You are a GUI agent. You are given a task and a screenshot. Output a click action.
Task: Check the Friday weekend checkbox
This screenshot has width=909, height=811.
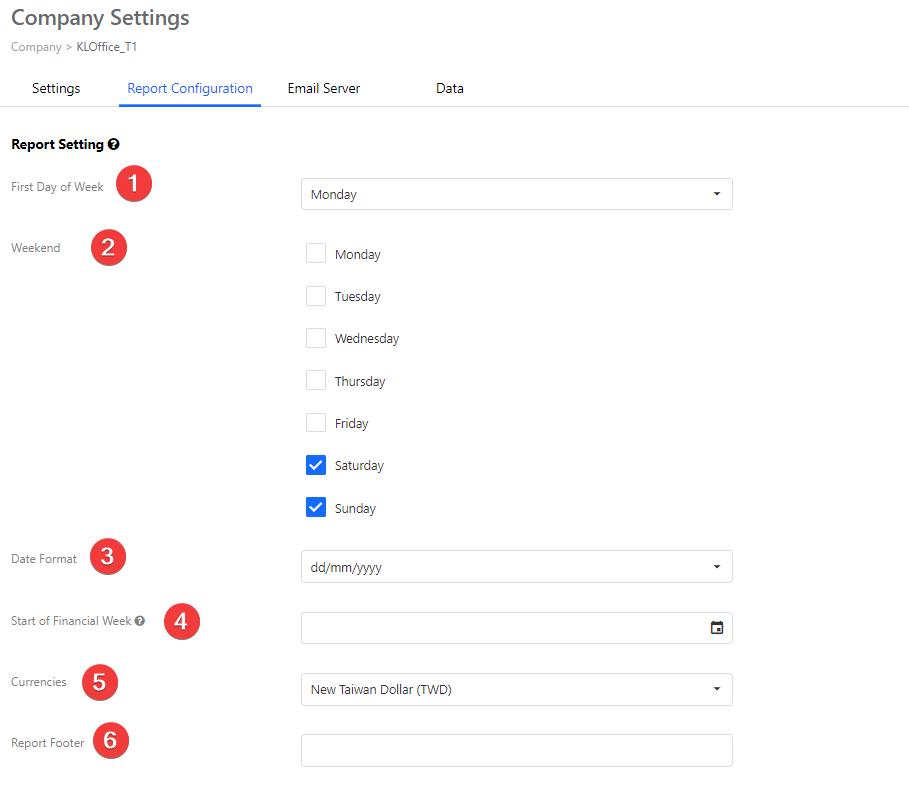316,423
